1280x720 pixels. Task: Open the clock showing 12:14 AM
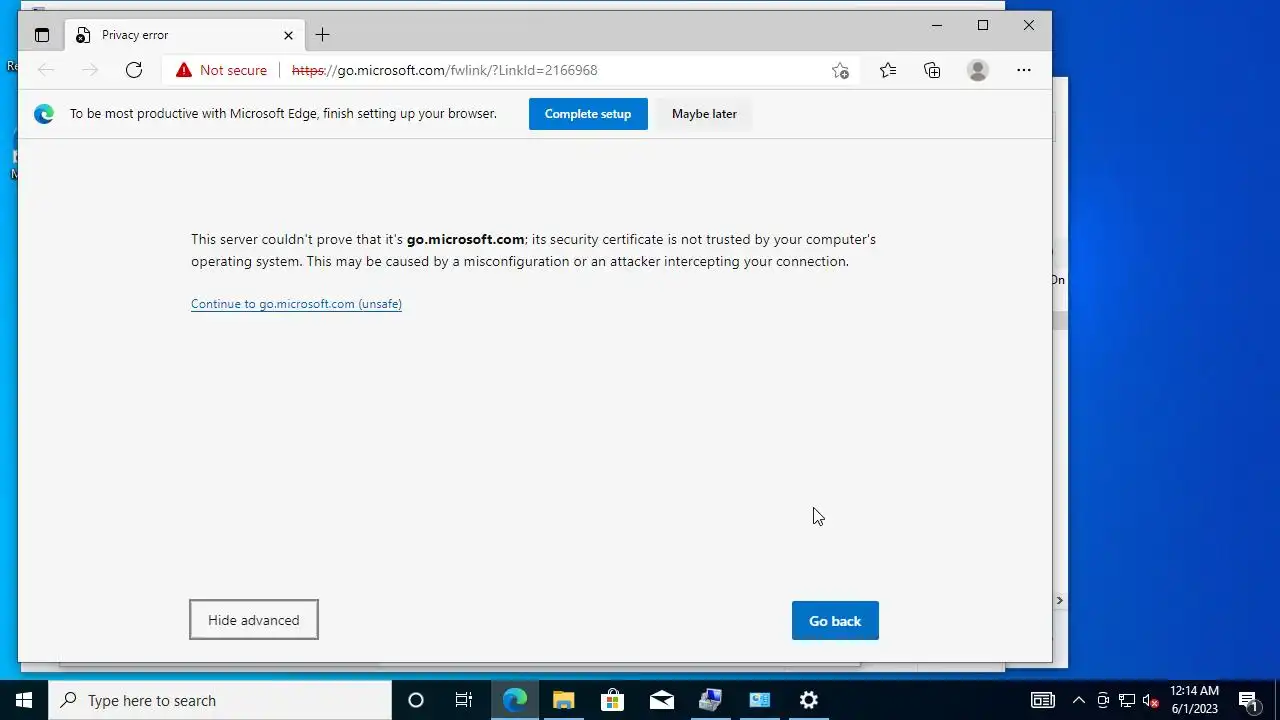point(1194,700)
